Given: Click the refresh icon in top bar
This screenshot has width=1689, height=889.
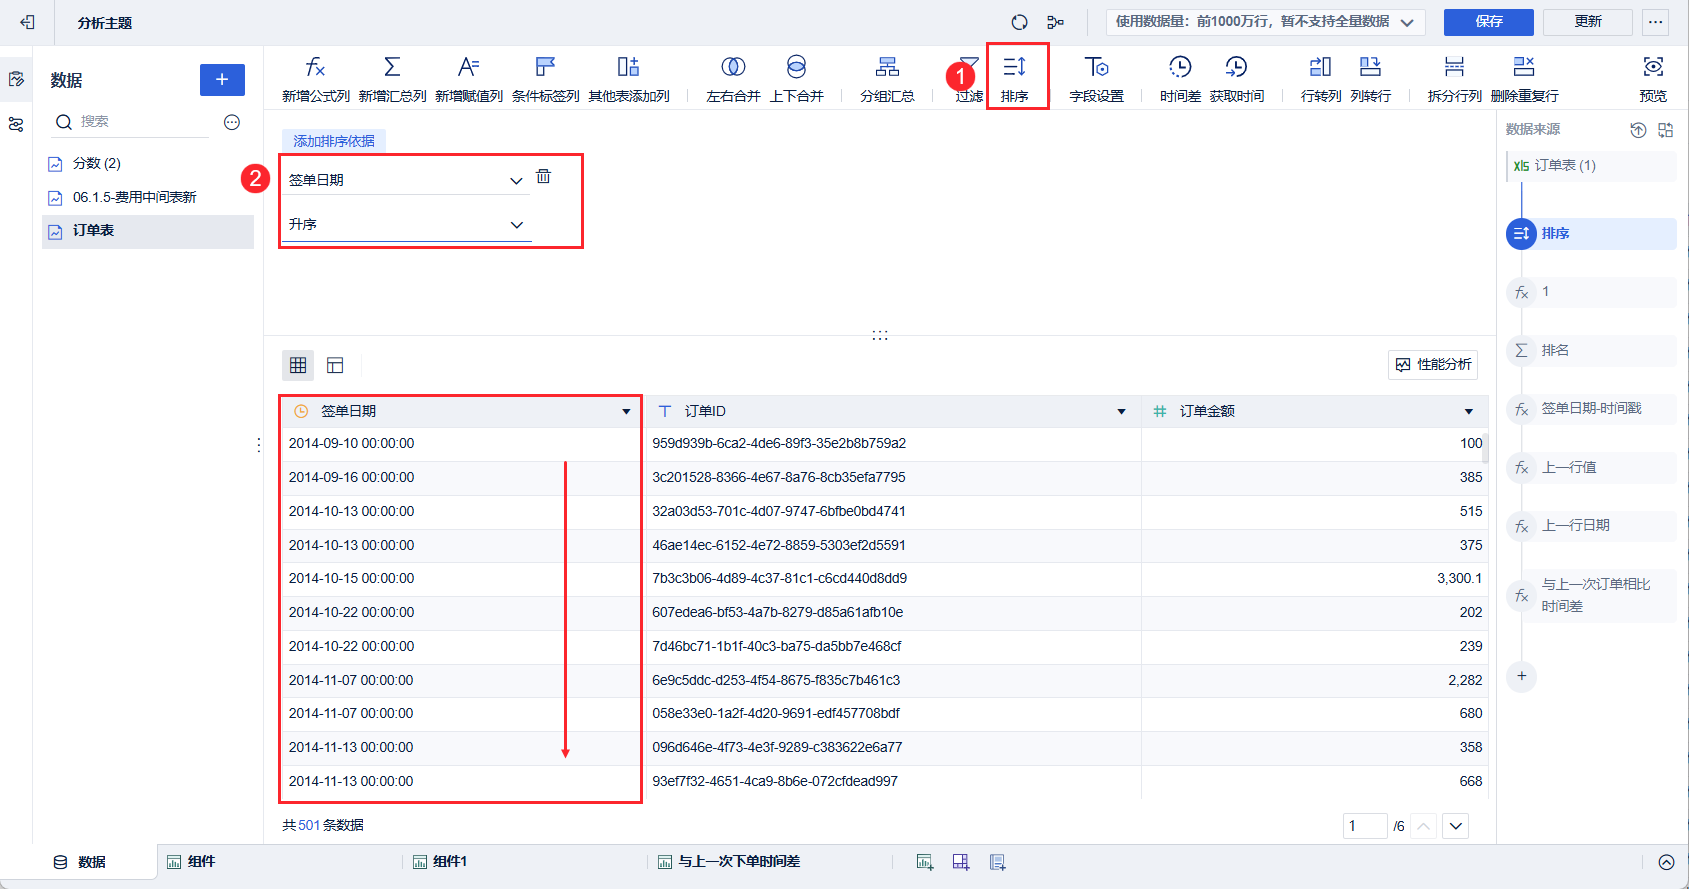Looking at the screenshot, I should pyautogui.click(x=1019, y=22).
